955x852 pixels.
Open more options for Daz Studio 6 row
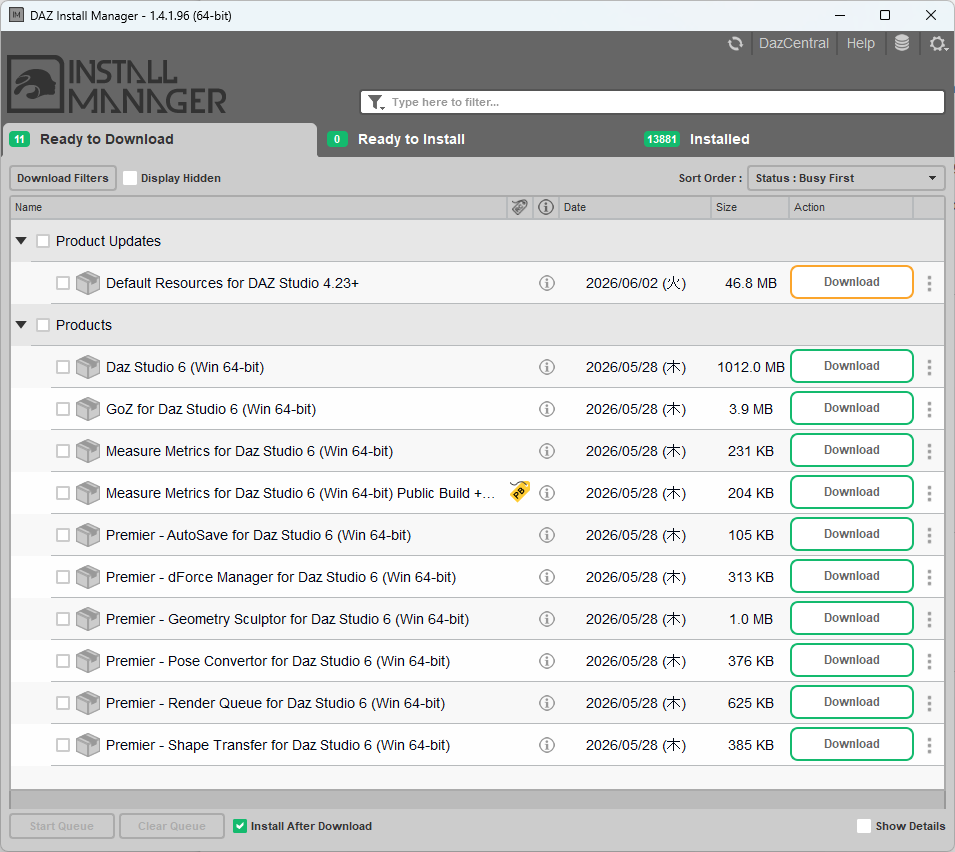tap(929, 367)
